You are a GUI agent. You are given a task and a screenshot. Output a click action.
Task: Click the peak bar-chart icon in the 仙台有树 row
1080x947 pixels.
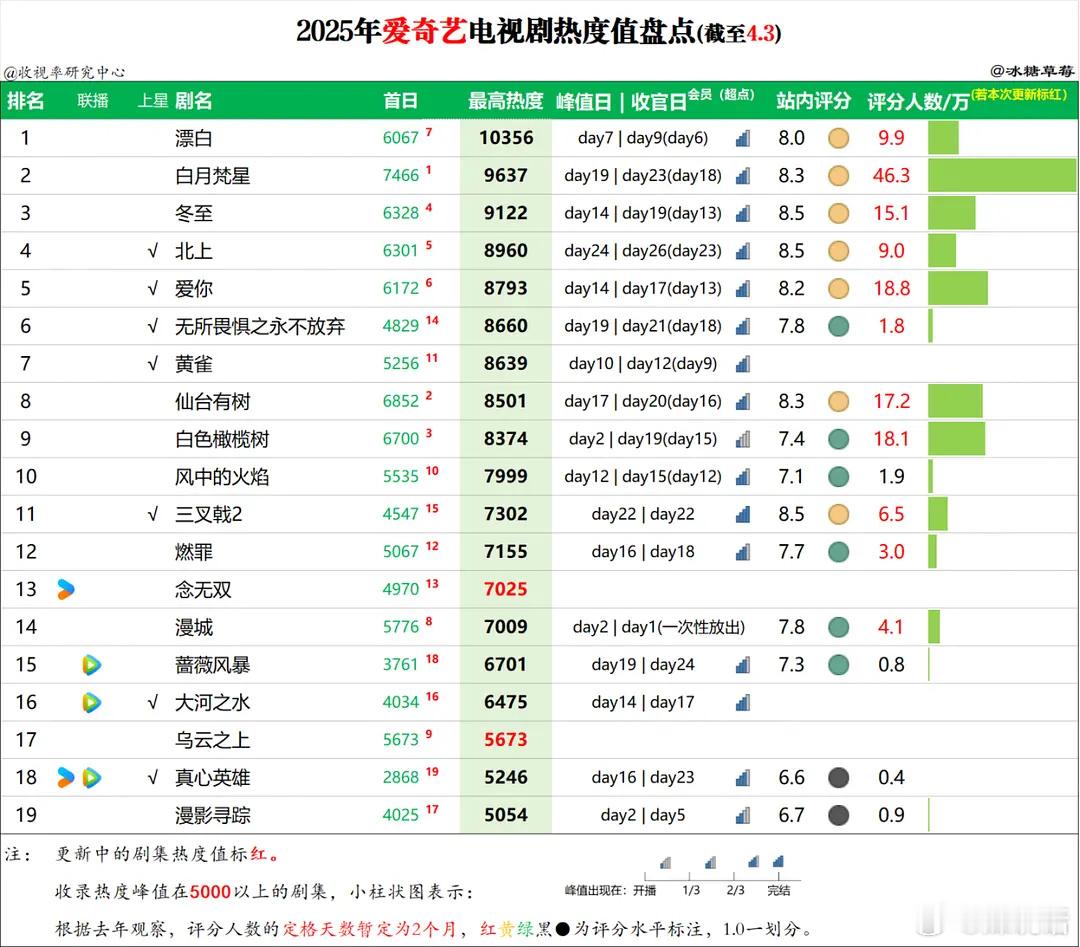742,402
